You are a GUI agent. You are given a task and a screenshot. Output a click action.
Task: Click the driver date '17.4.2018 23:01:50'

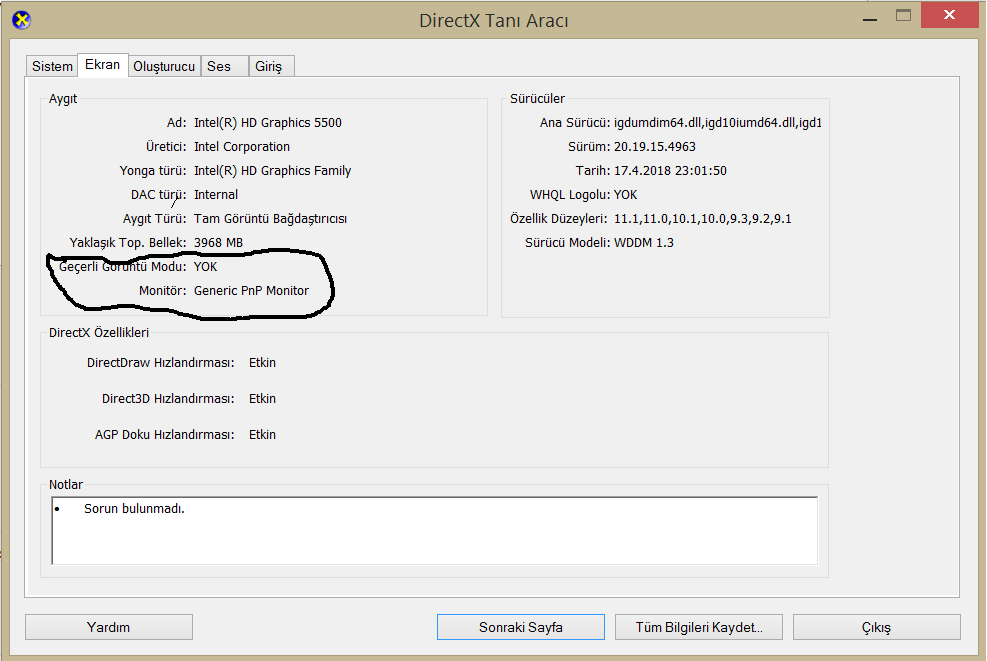pos(670,171)
